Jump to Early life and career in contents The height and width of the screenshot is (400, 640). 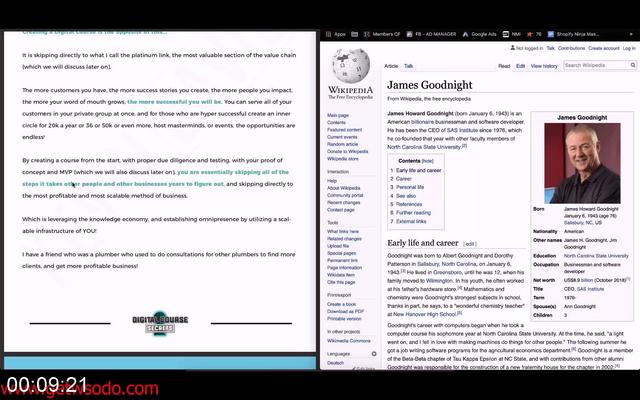click(x=418, y=171)
